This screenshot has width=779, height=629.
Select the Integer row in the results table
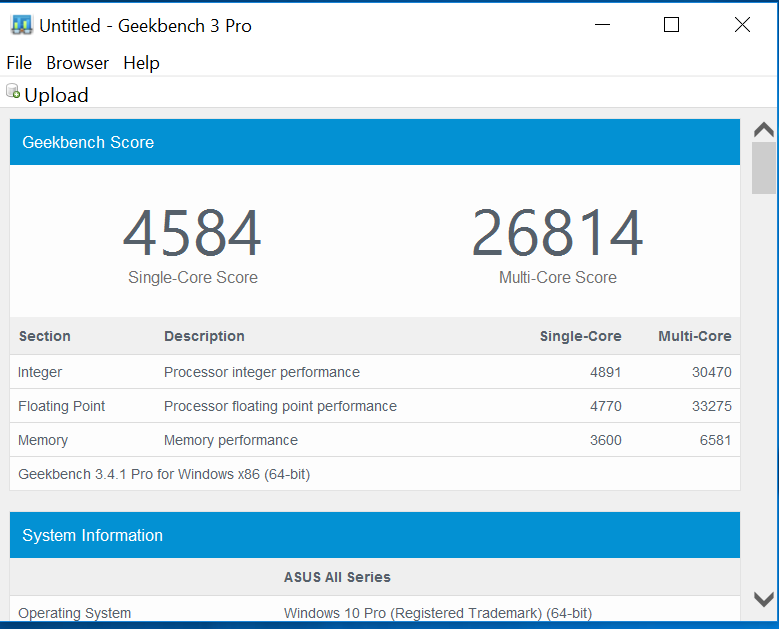(x=374, y=372)
